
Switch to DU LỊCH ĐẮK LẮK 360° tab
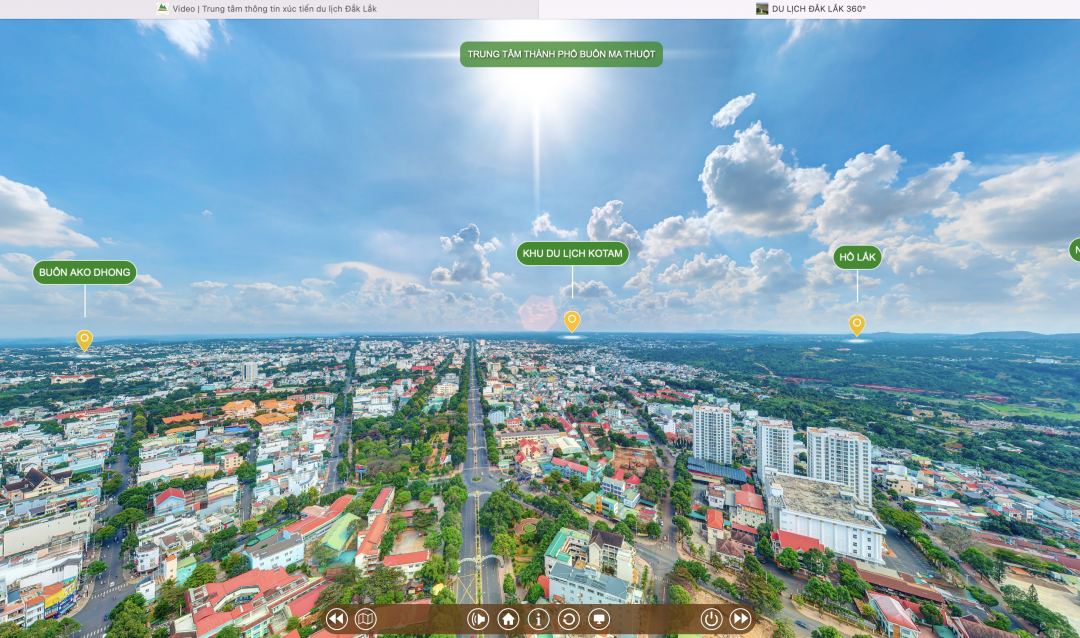click(810, 9)
